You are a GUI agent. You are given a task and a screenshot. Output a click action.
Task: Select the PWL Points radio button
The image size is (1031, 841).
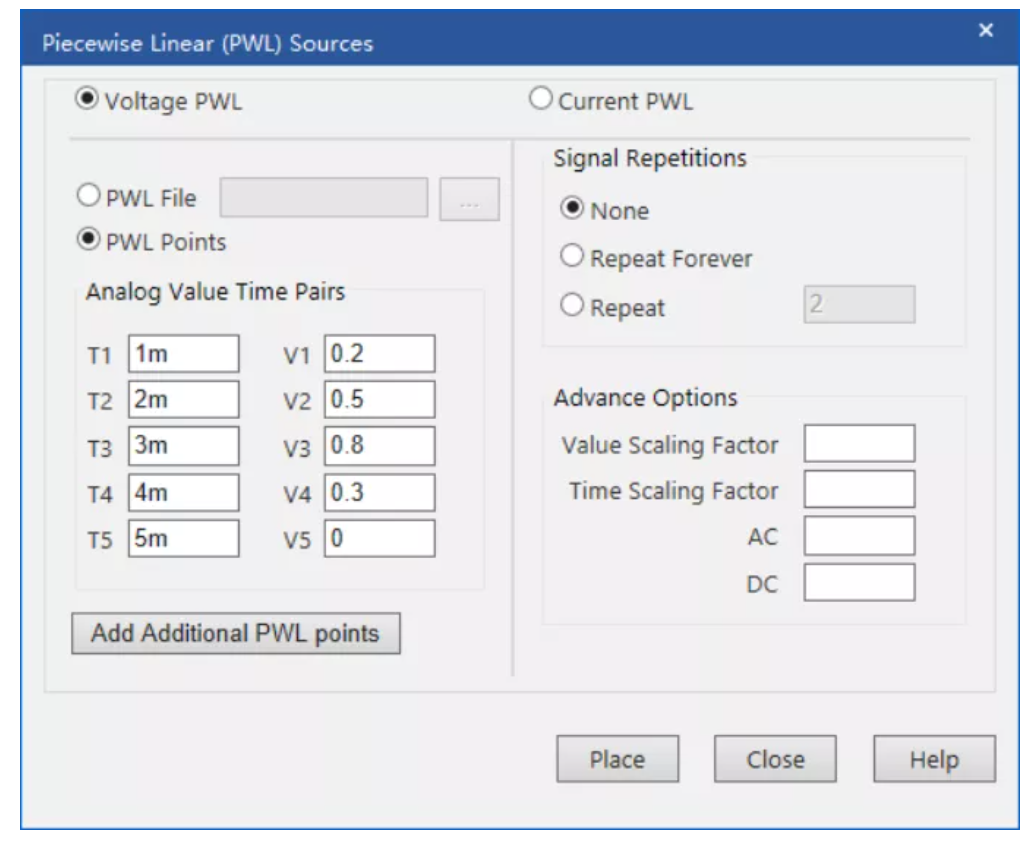tap(89, 240)
